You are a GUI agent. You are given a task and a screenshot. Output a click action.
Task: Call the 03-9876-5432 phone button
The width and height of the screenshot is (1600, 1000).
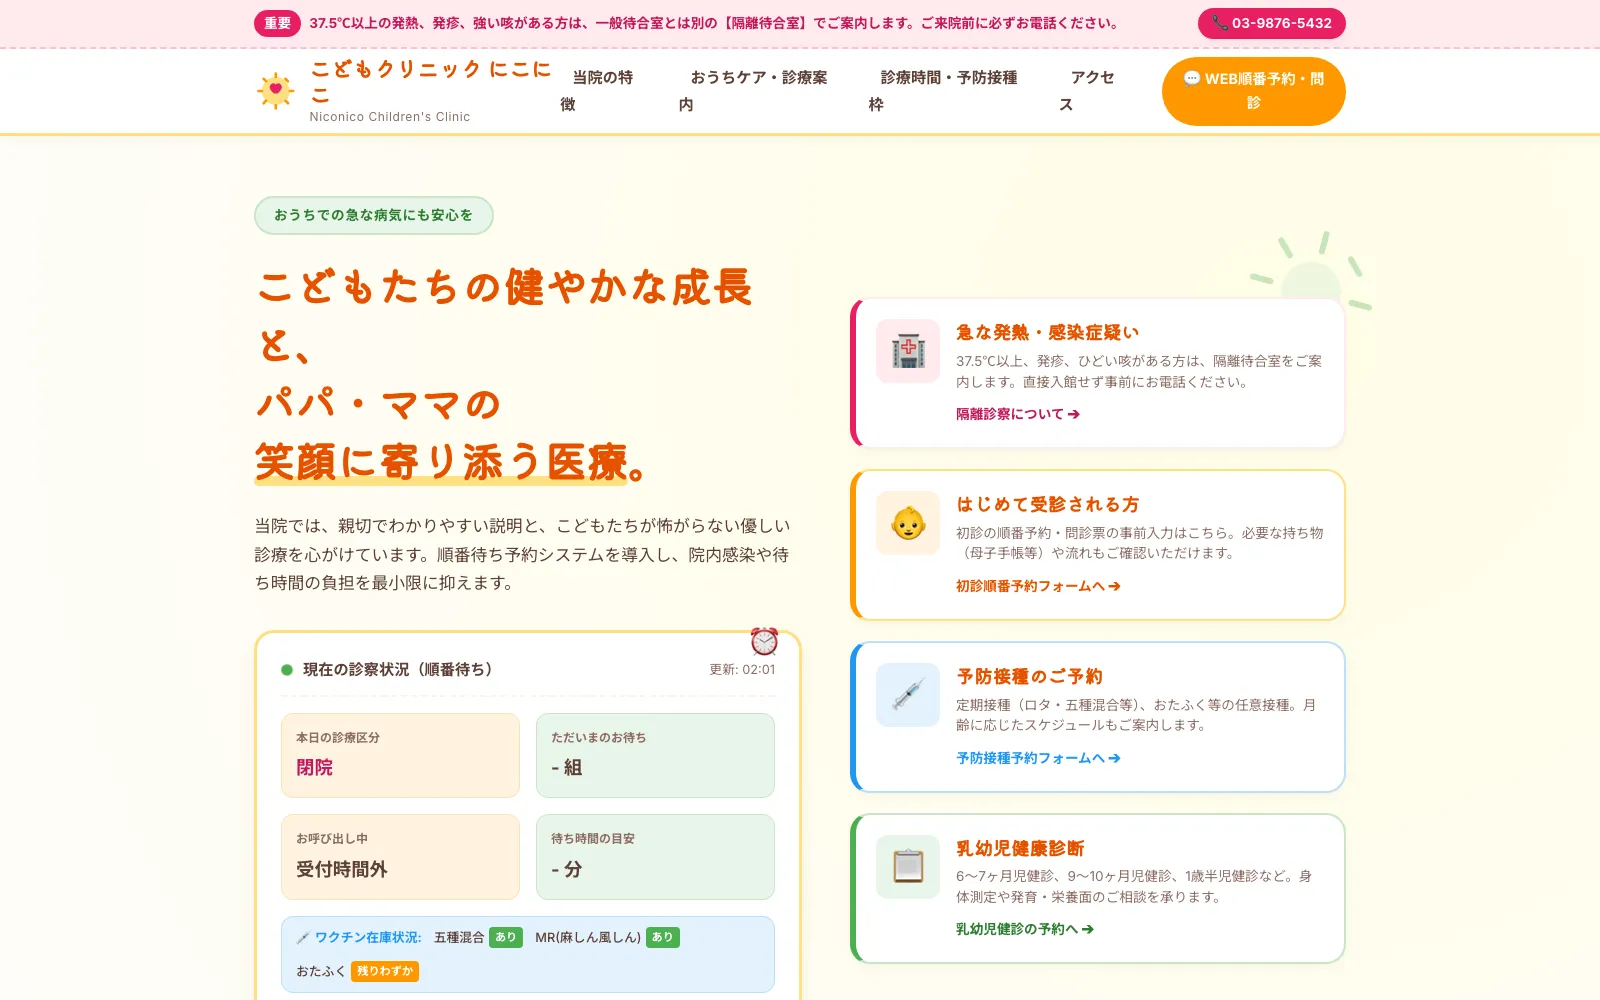(x=1272, y=23)
